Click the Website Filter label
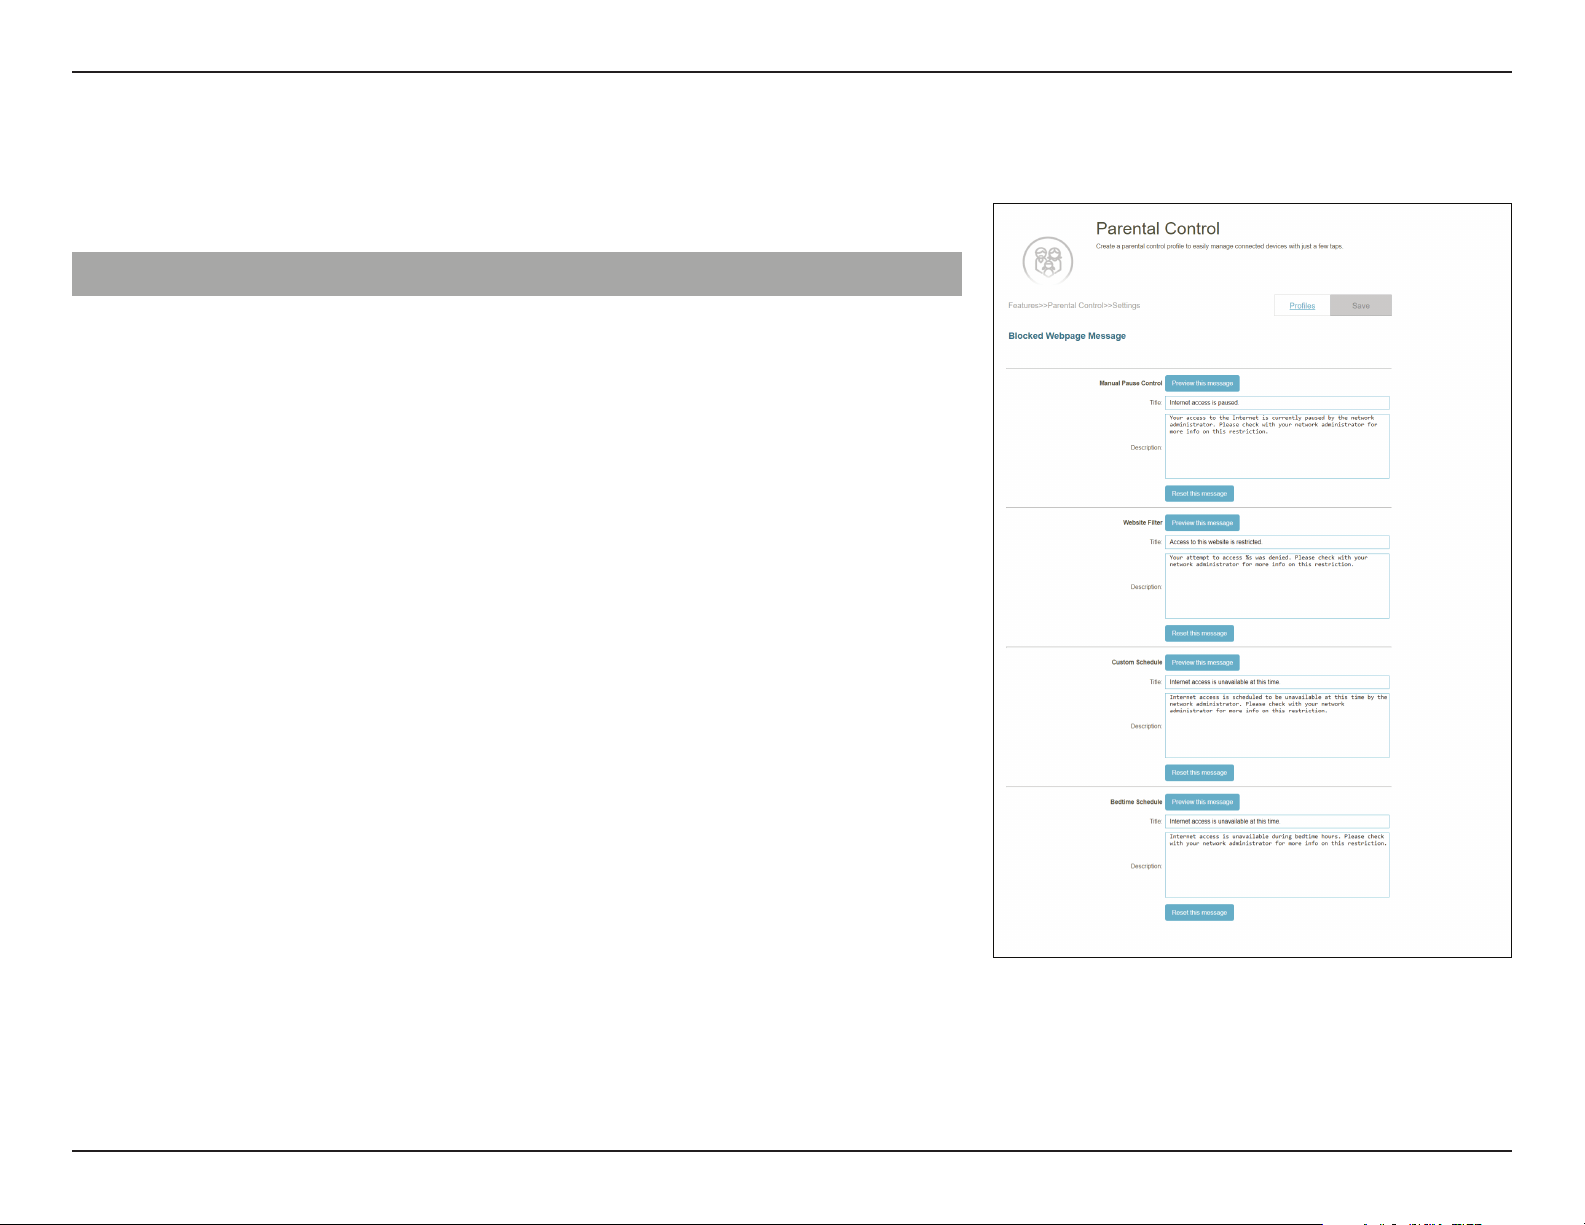The image size is (1585, 1225). (1143, 523)
